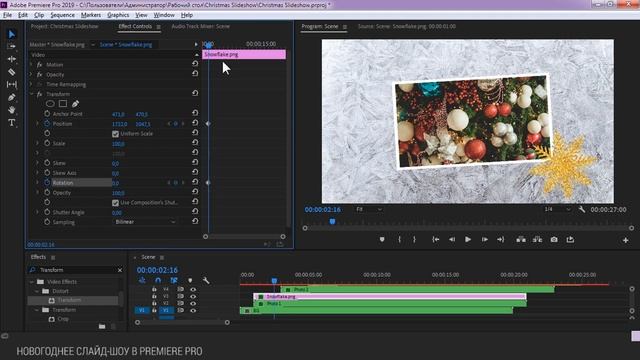Click the Extract button
Image resolution: width=640 pixels, height=360 pixels.
537,240
